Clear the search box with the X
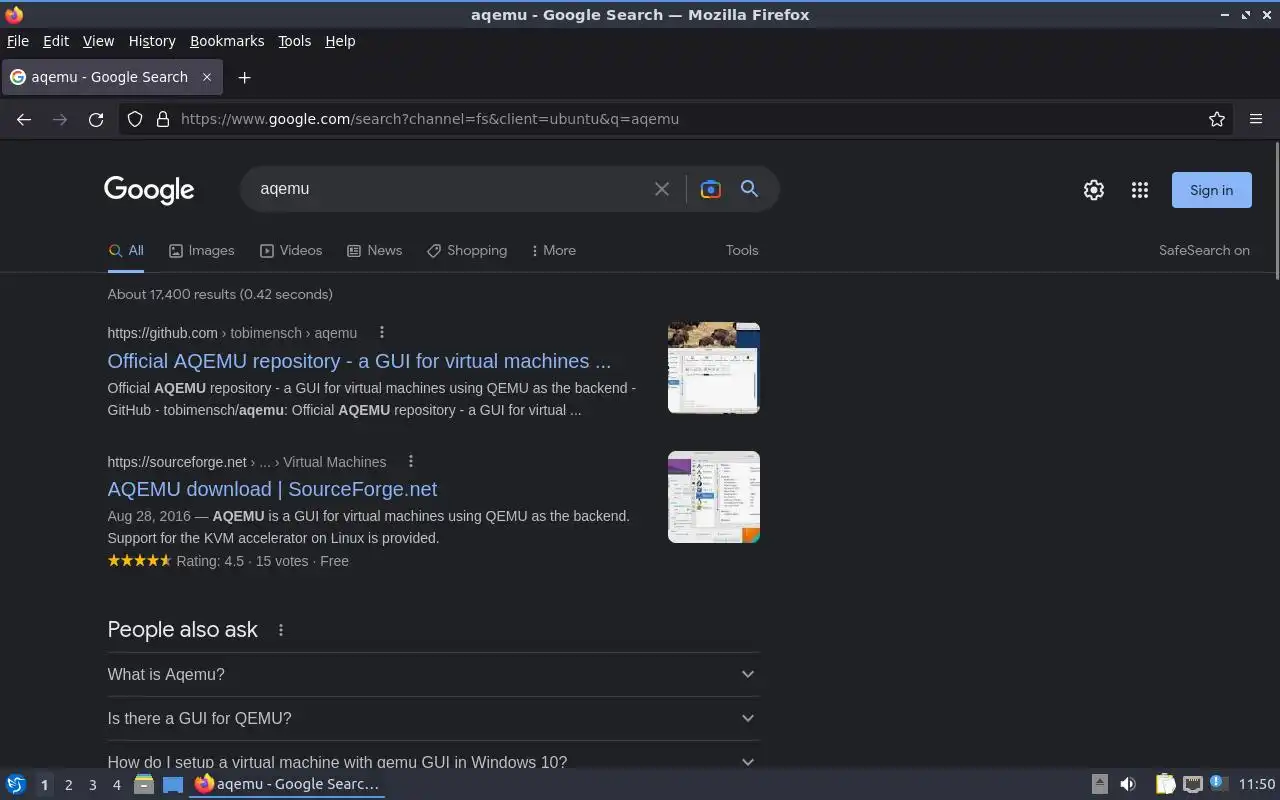 click(662, 189)
